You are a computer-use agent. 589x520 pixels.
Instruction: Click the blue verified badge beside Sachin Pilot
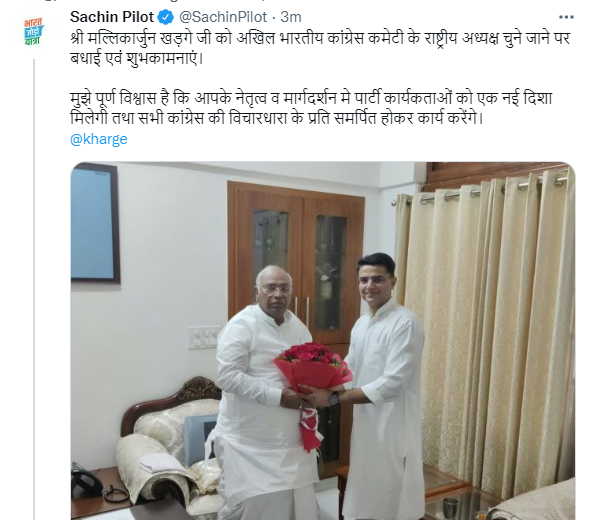pyautogui.click(x=166, y=17)
